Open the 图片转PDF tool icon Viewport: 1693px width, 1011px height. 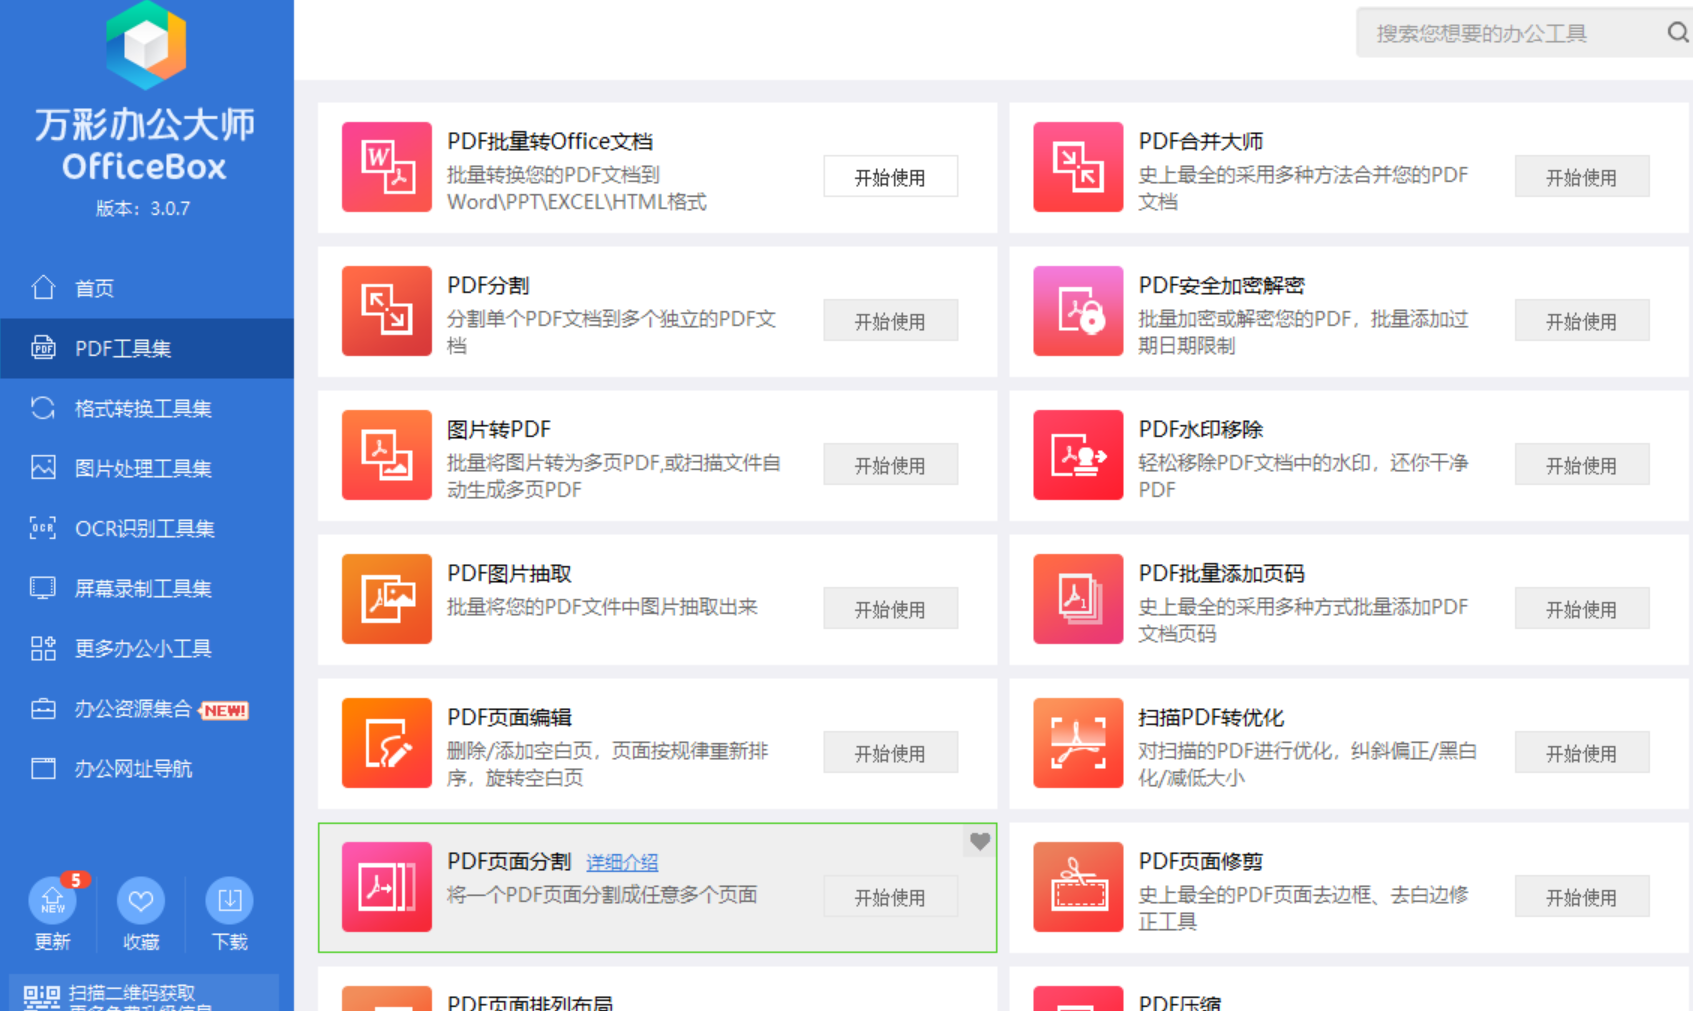click(387, 455)
